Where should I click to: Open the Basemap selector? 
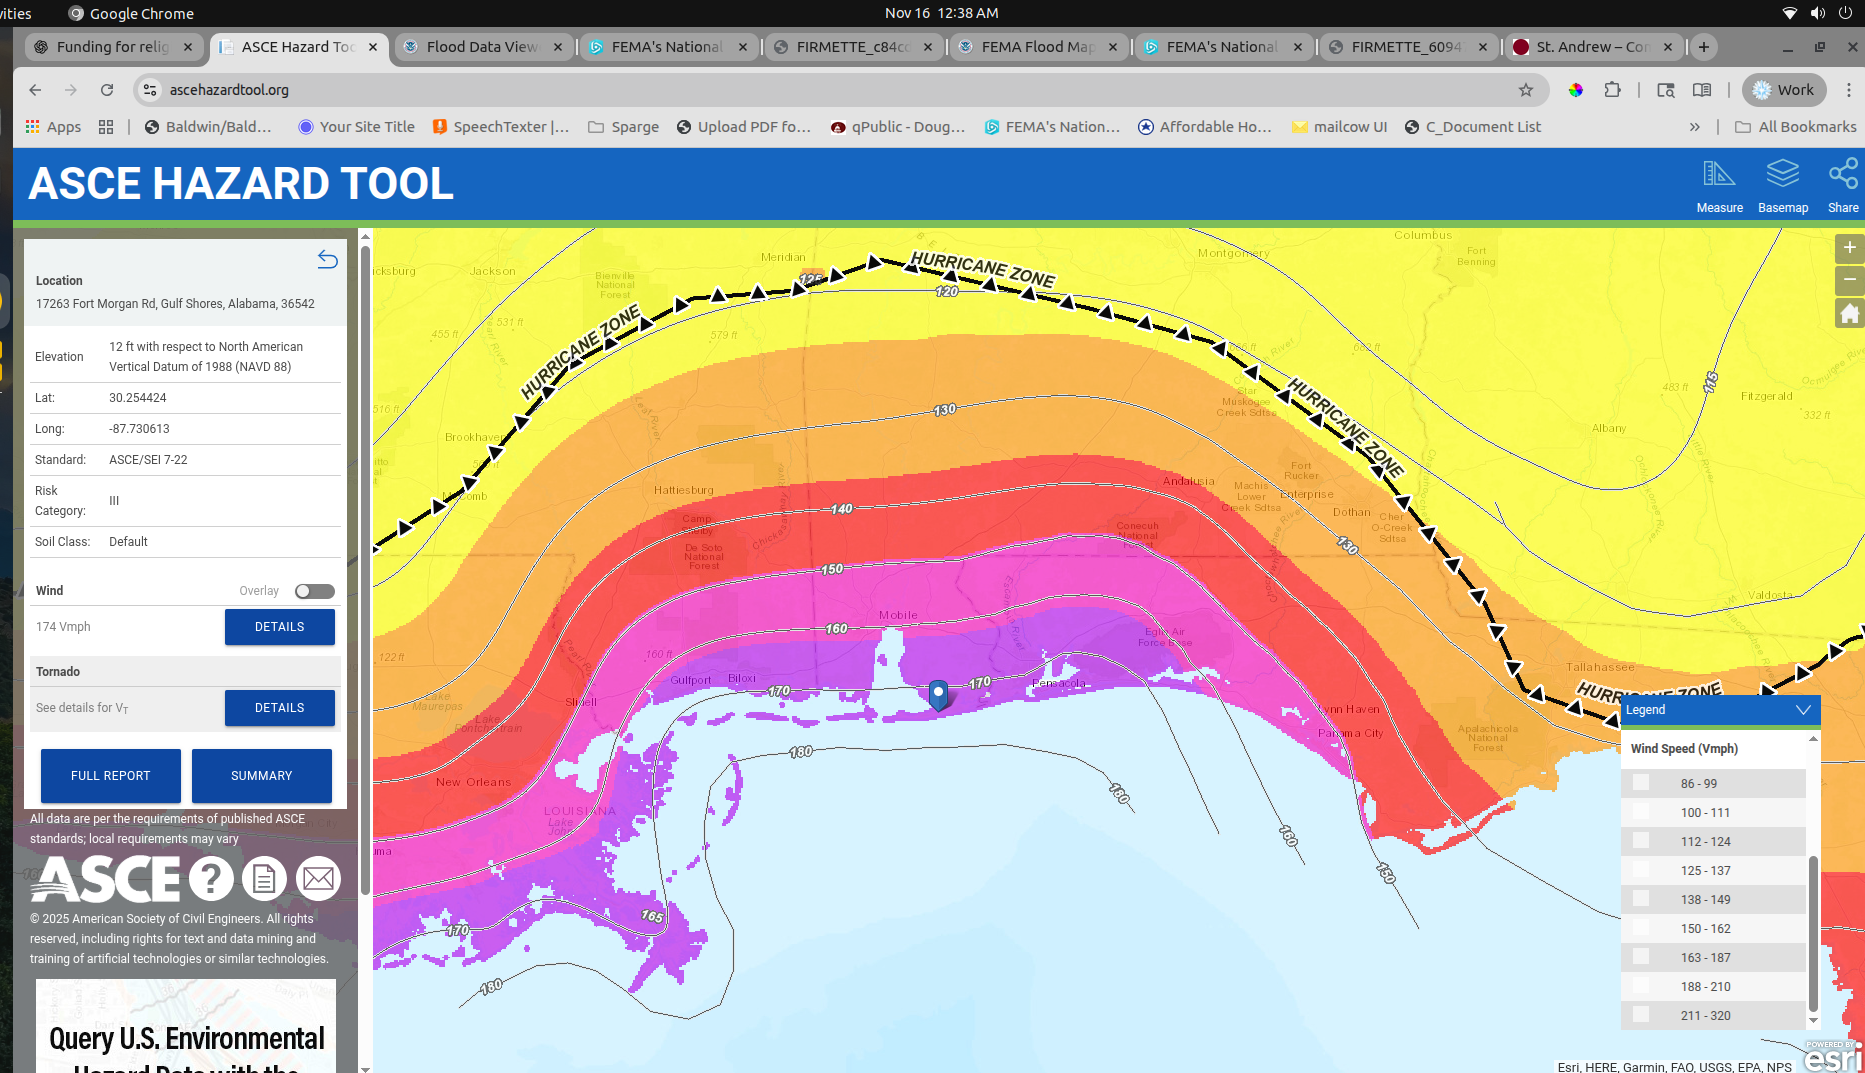[x=1782, y=185]
